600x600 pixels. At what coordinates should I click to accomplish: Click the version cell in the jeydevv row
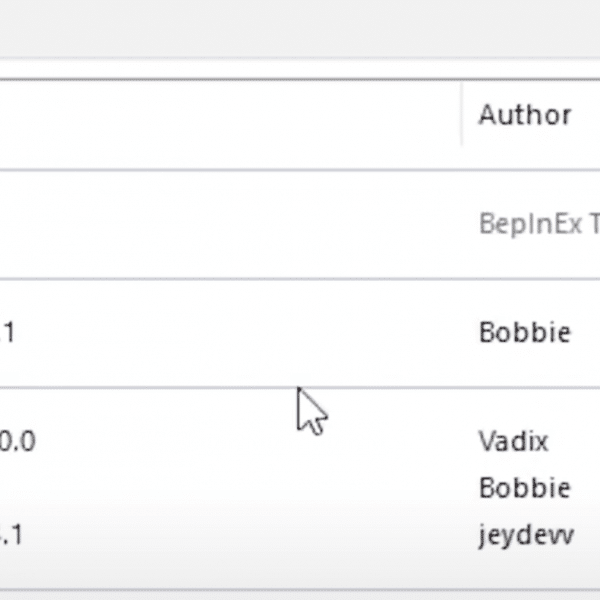11,535
